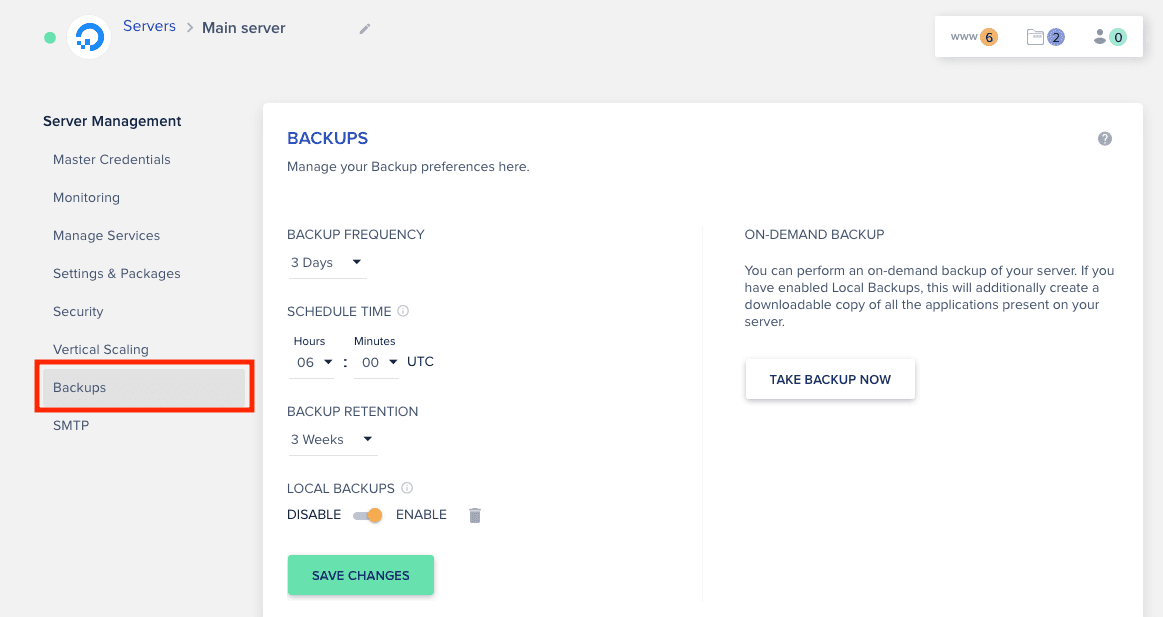Expand the Backup Retention dropdown
The image size is (1163, 617).
[x=332, y=439]
